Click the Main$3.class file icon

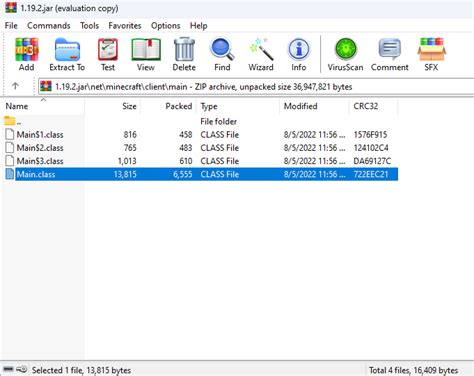10,161
